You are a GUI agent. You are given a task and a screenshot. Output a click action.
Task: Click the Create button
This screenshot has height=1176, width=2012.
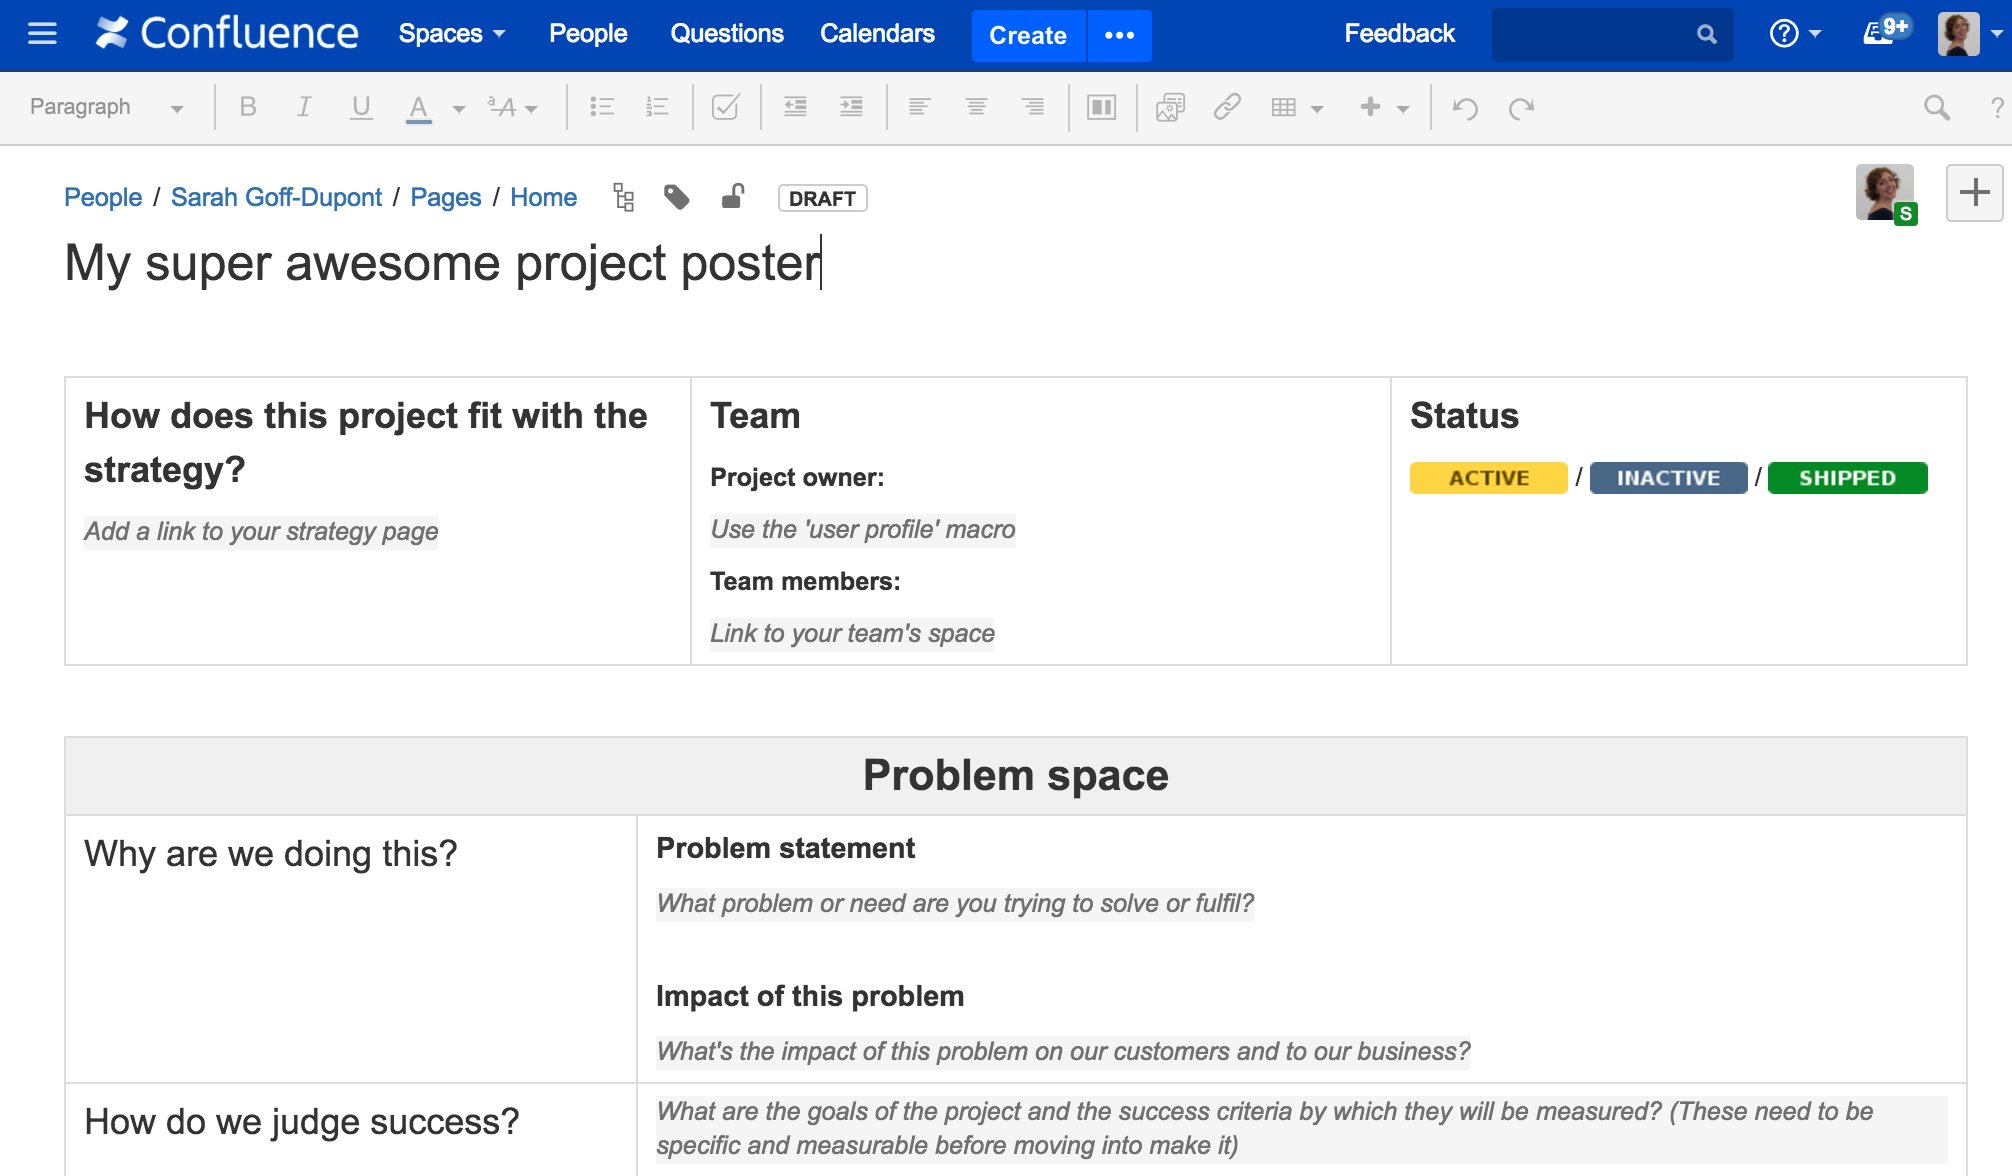(1027, 35)
